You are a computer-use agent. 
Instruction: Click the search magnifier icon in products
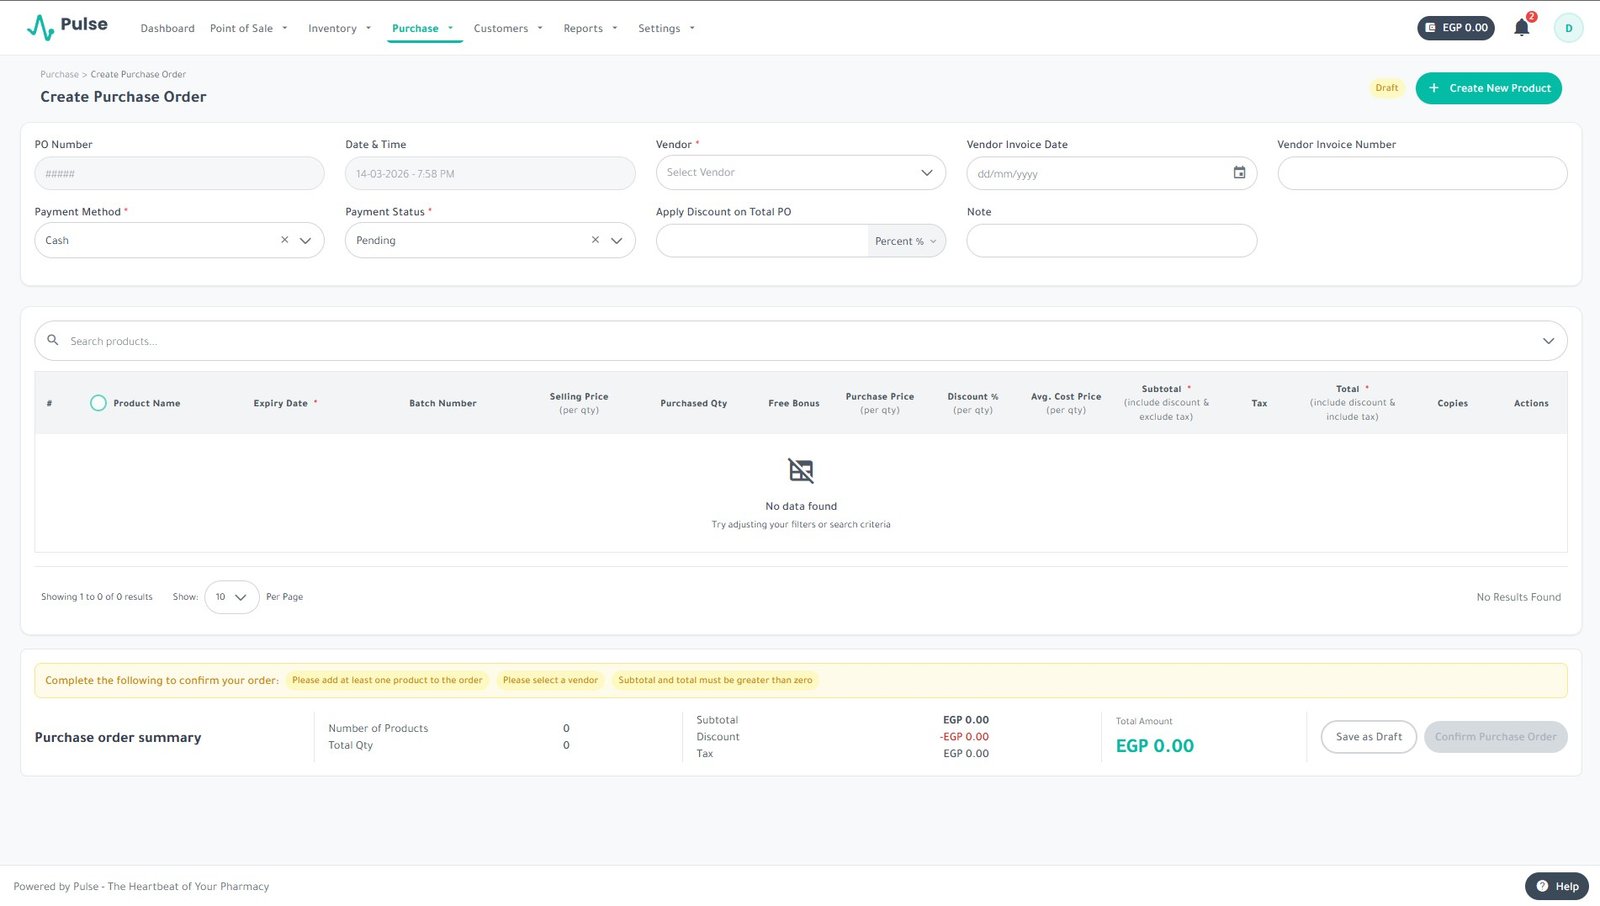pyautogui.click(x=53, y=341)
